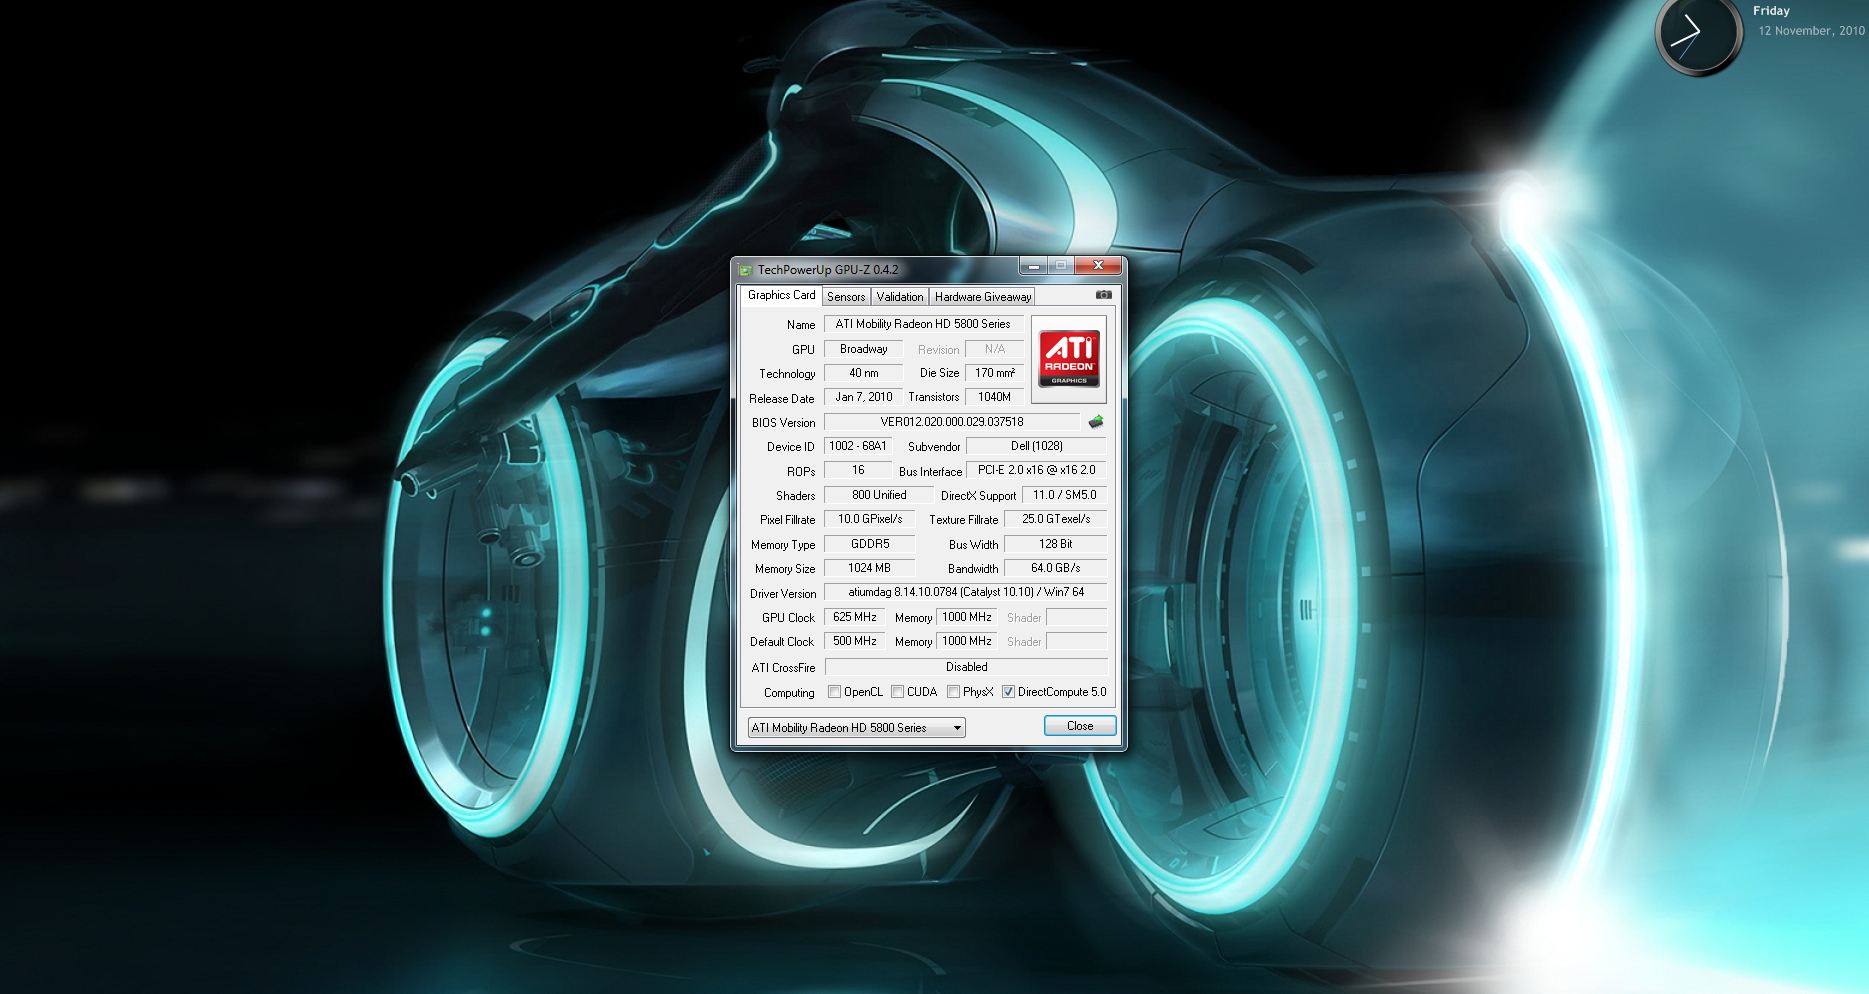
Task: Click the Bandwidth value 64.0 GB/s
Action: 1055,568
